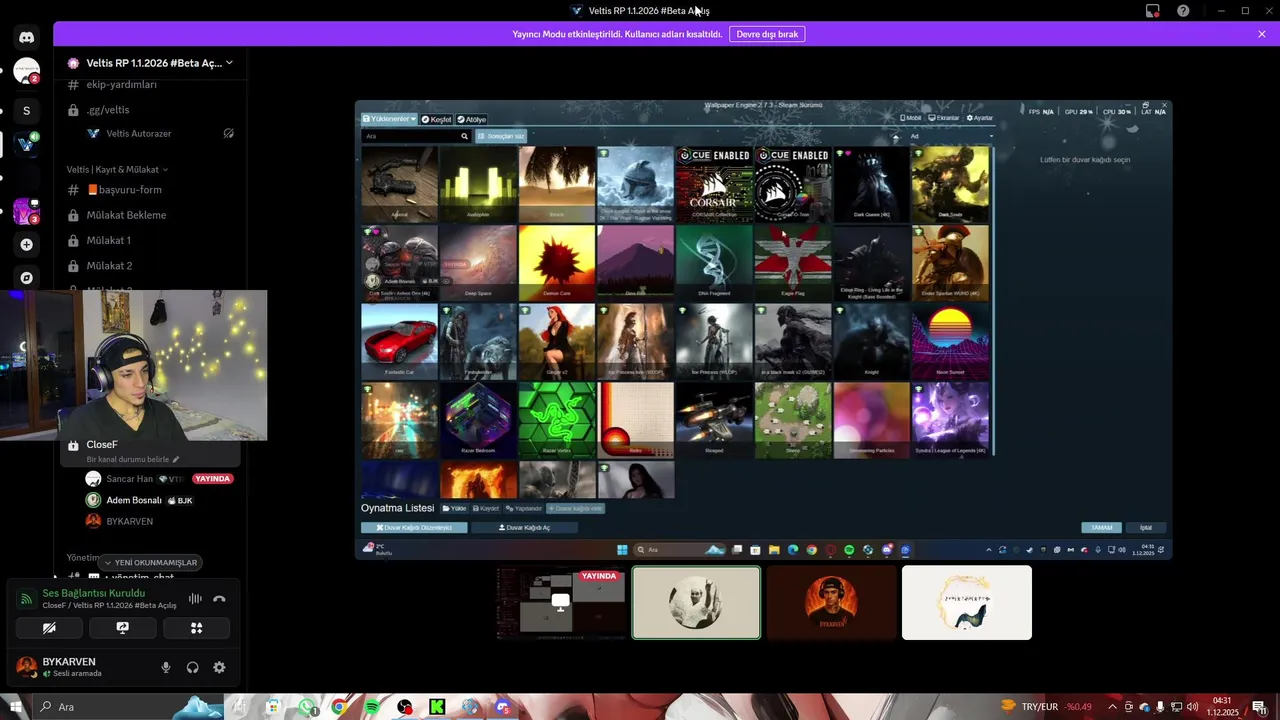Select BYKARVEN participant tile in call strip
The image size is (1280, 720).
[832, 602]
